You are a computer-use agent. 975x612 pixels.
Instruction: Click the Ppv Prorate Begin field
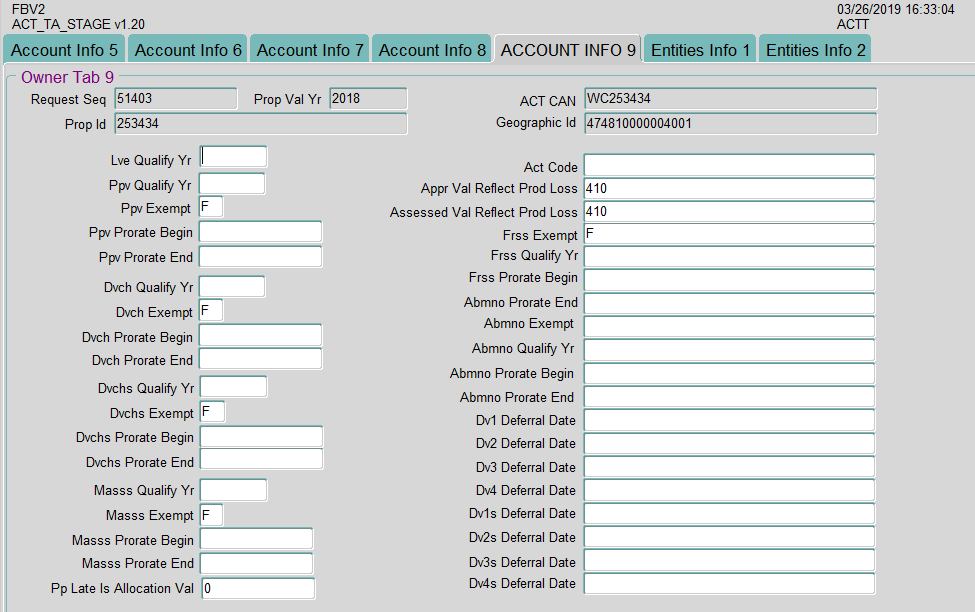pyautogui.click(x=261, y=232)
